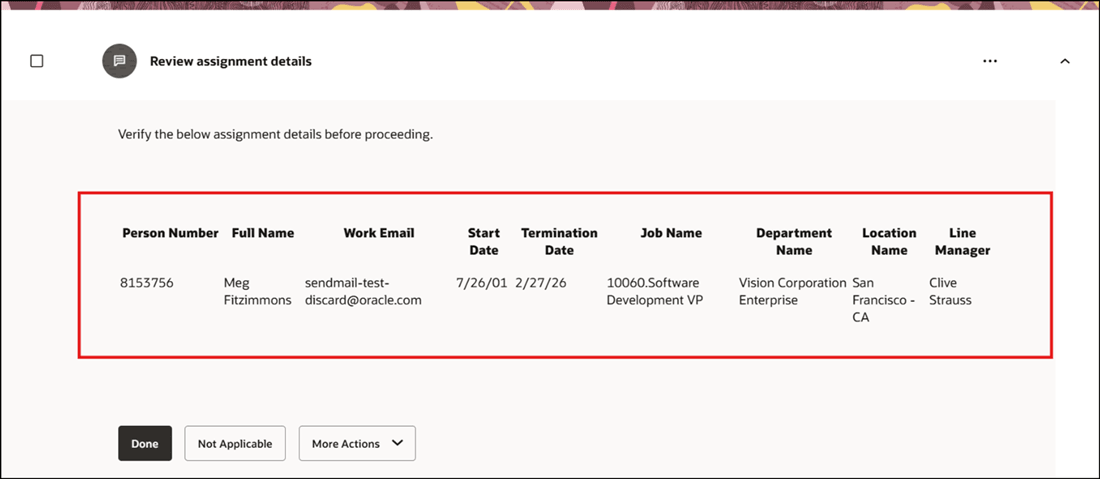Open the three-dot task options menu
This screenshot has height=479, width=1100.
[990, 61]
